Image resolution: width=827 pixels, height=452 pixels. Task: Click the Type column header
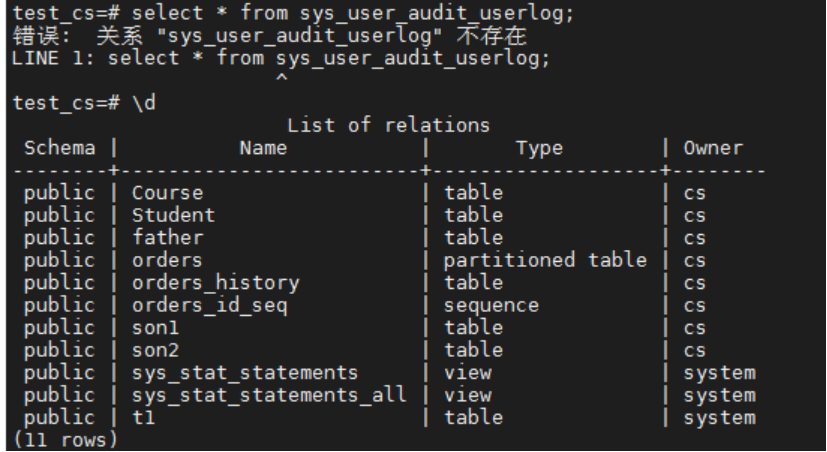(539, 148)
